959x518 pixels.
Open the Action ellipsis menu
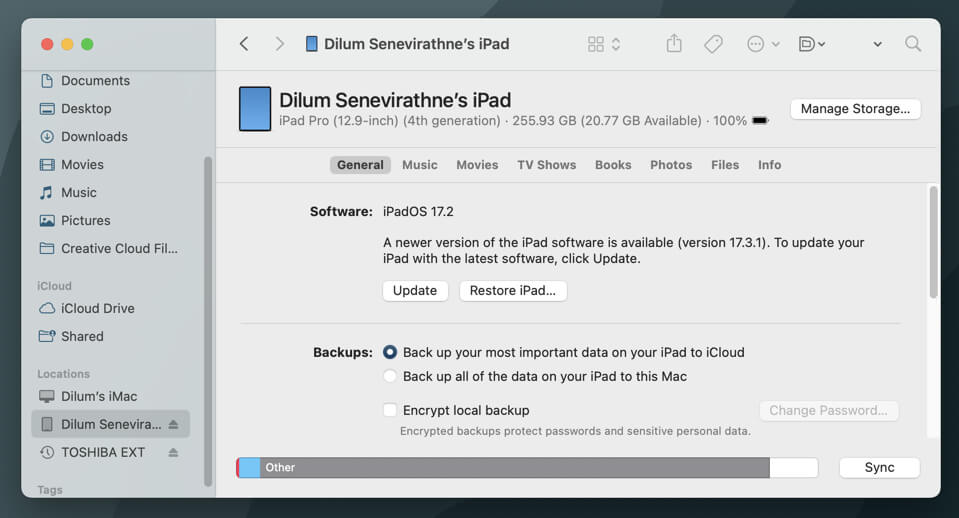pos(763,44)
